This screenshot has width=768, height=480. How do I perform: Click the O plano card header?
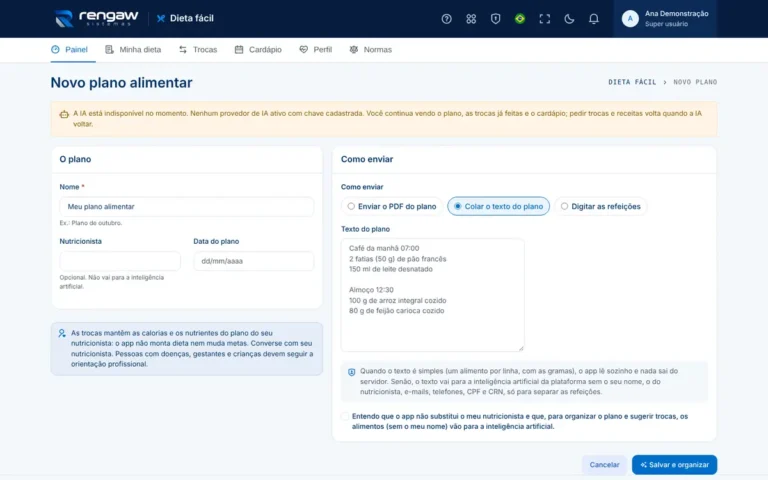pos(187,159)
